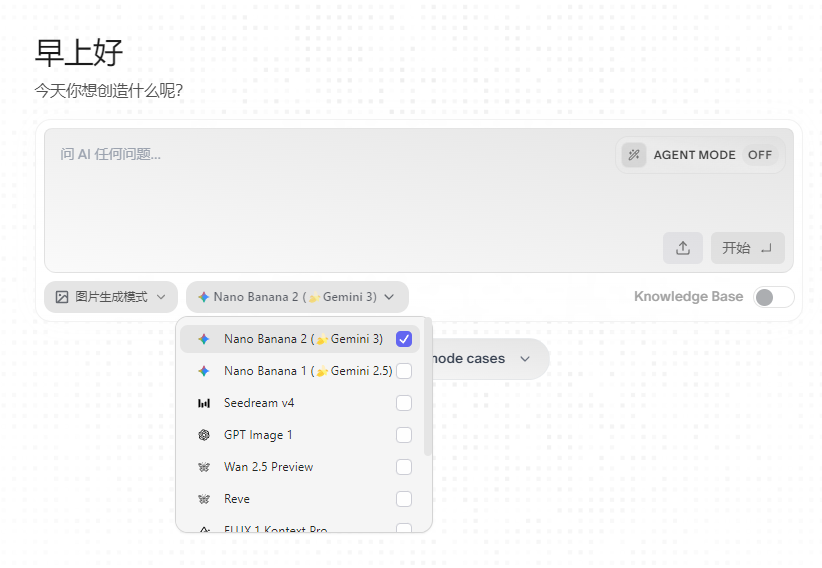
Task: Uncheck the Nano Banana 2 checkbox
Action: tap(404, 339)
